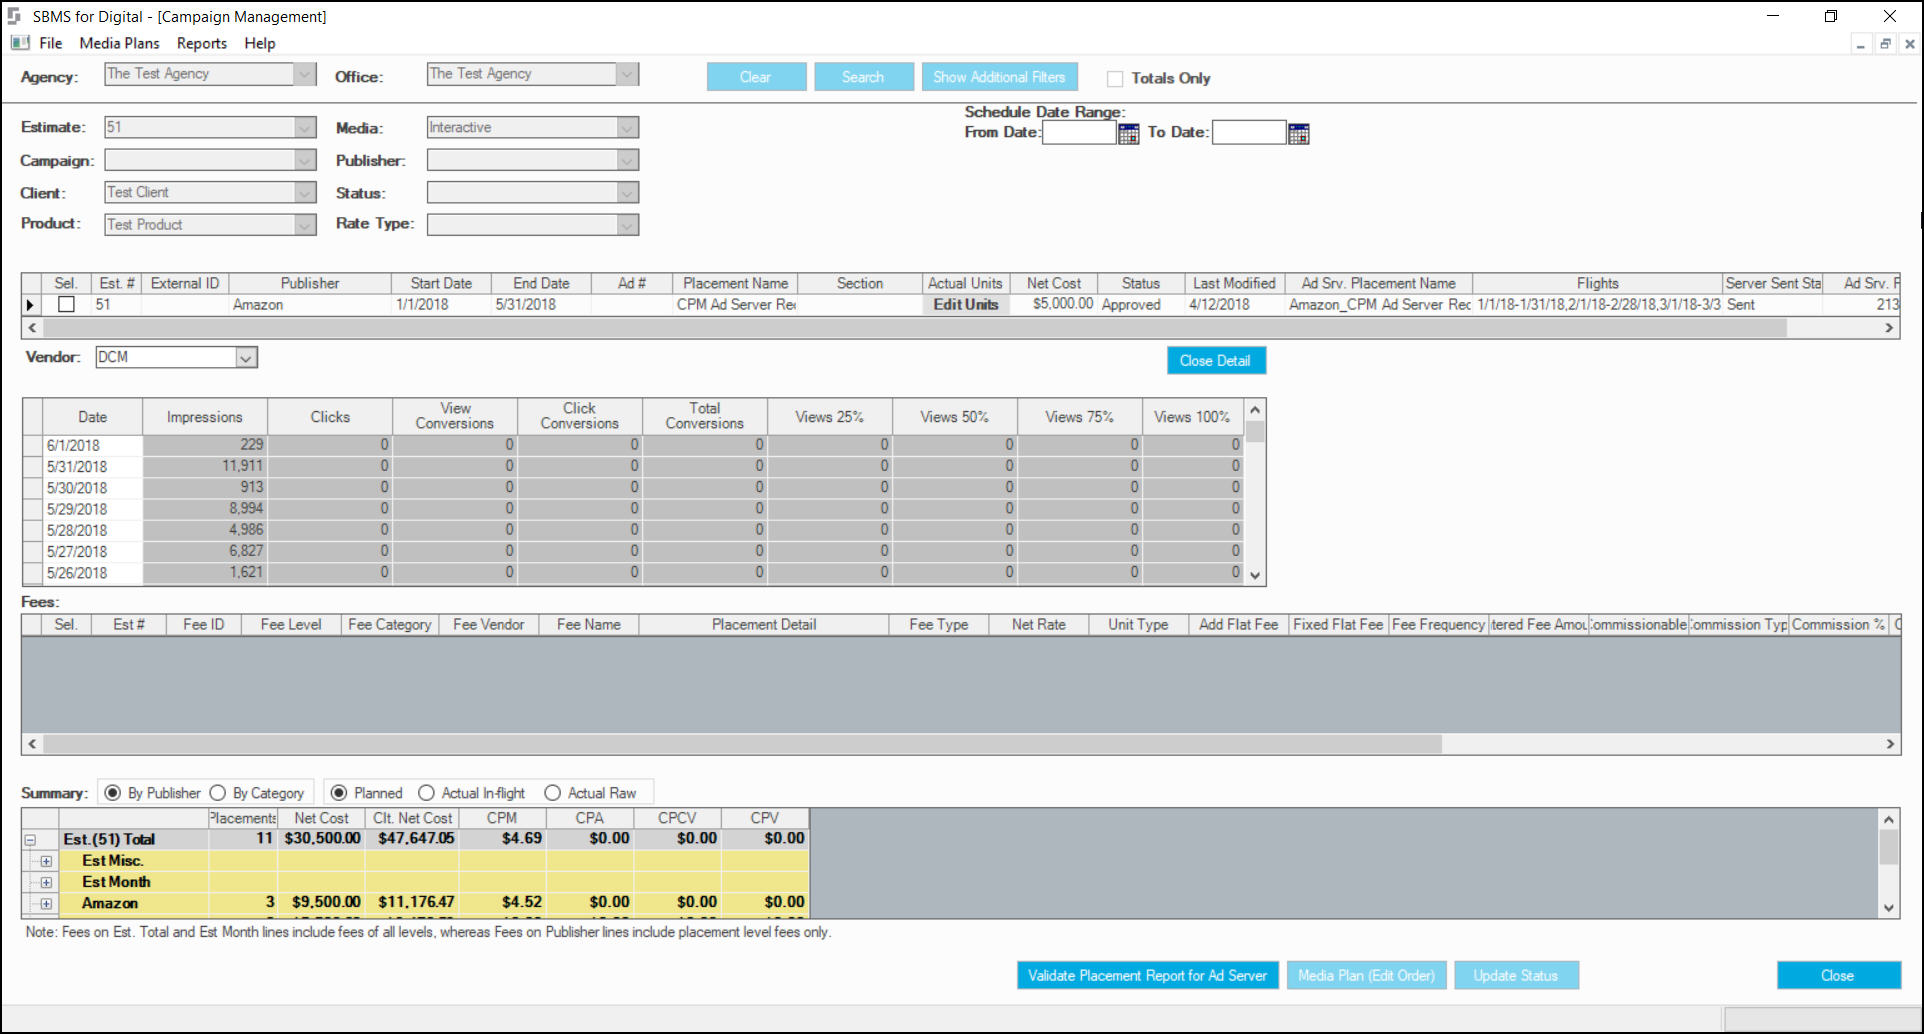Image resolution: width=1924 pixels, height=1034 pixels.
Task: Enable the Totals Only checkbox
Action: pos(1115,79)
